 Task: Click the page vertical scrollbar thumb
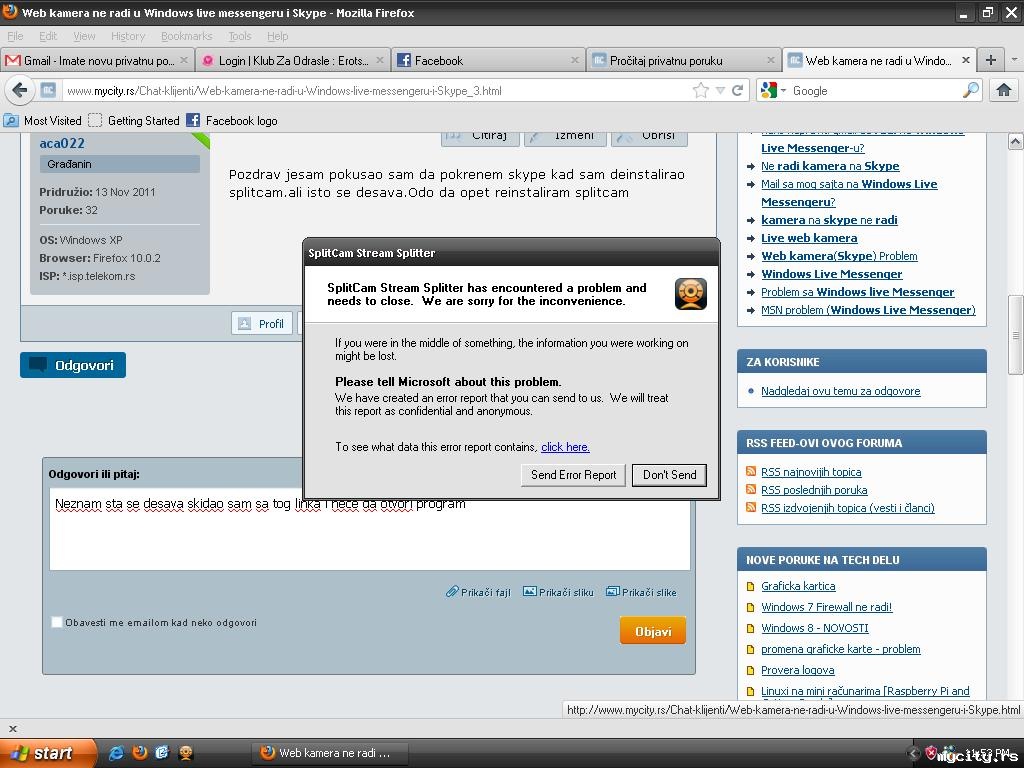(x=1015, y=334)
